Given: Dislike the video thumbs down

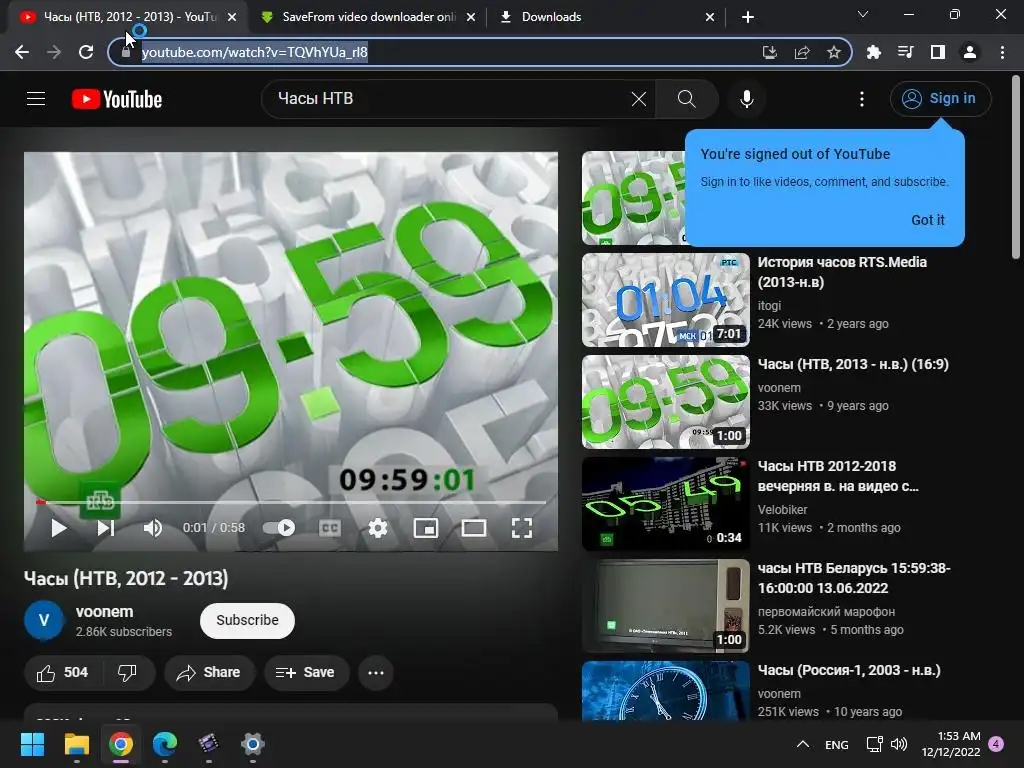Looking at the screenshot, I should pos(128,673).
